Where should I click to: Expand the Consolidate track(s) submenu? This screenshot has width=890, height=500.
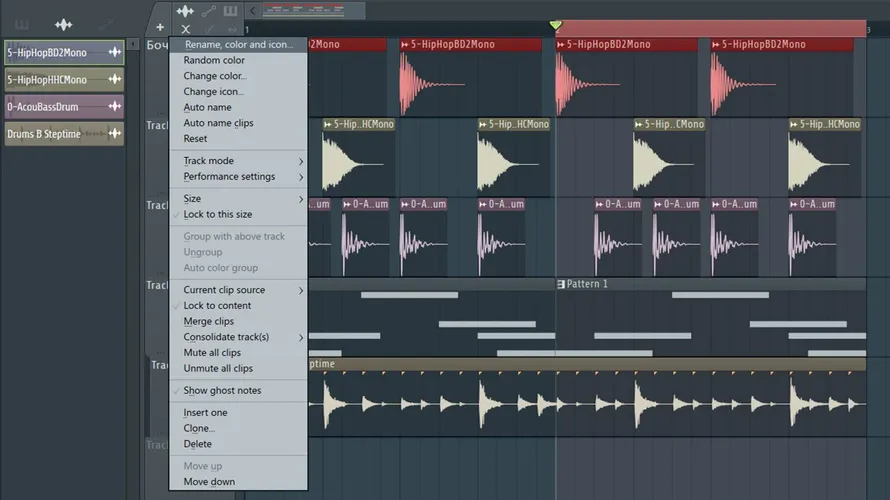(238, 337)
